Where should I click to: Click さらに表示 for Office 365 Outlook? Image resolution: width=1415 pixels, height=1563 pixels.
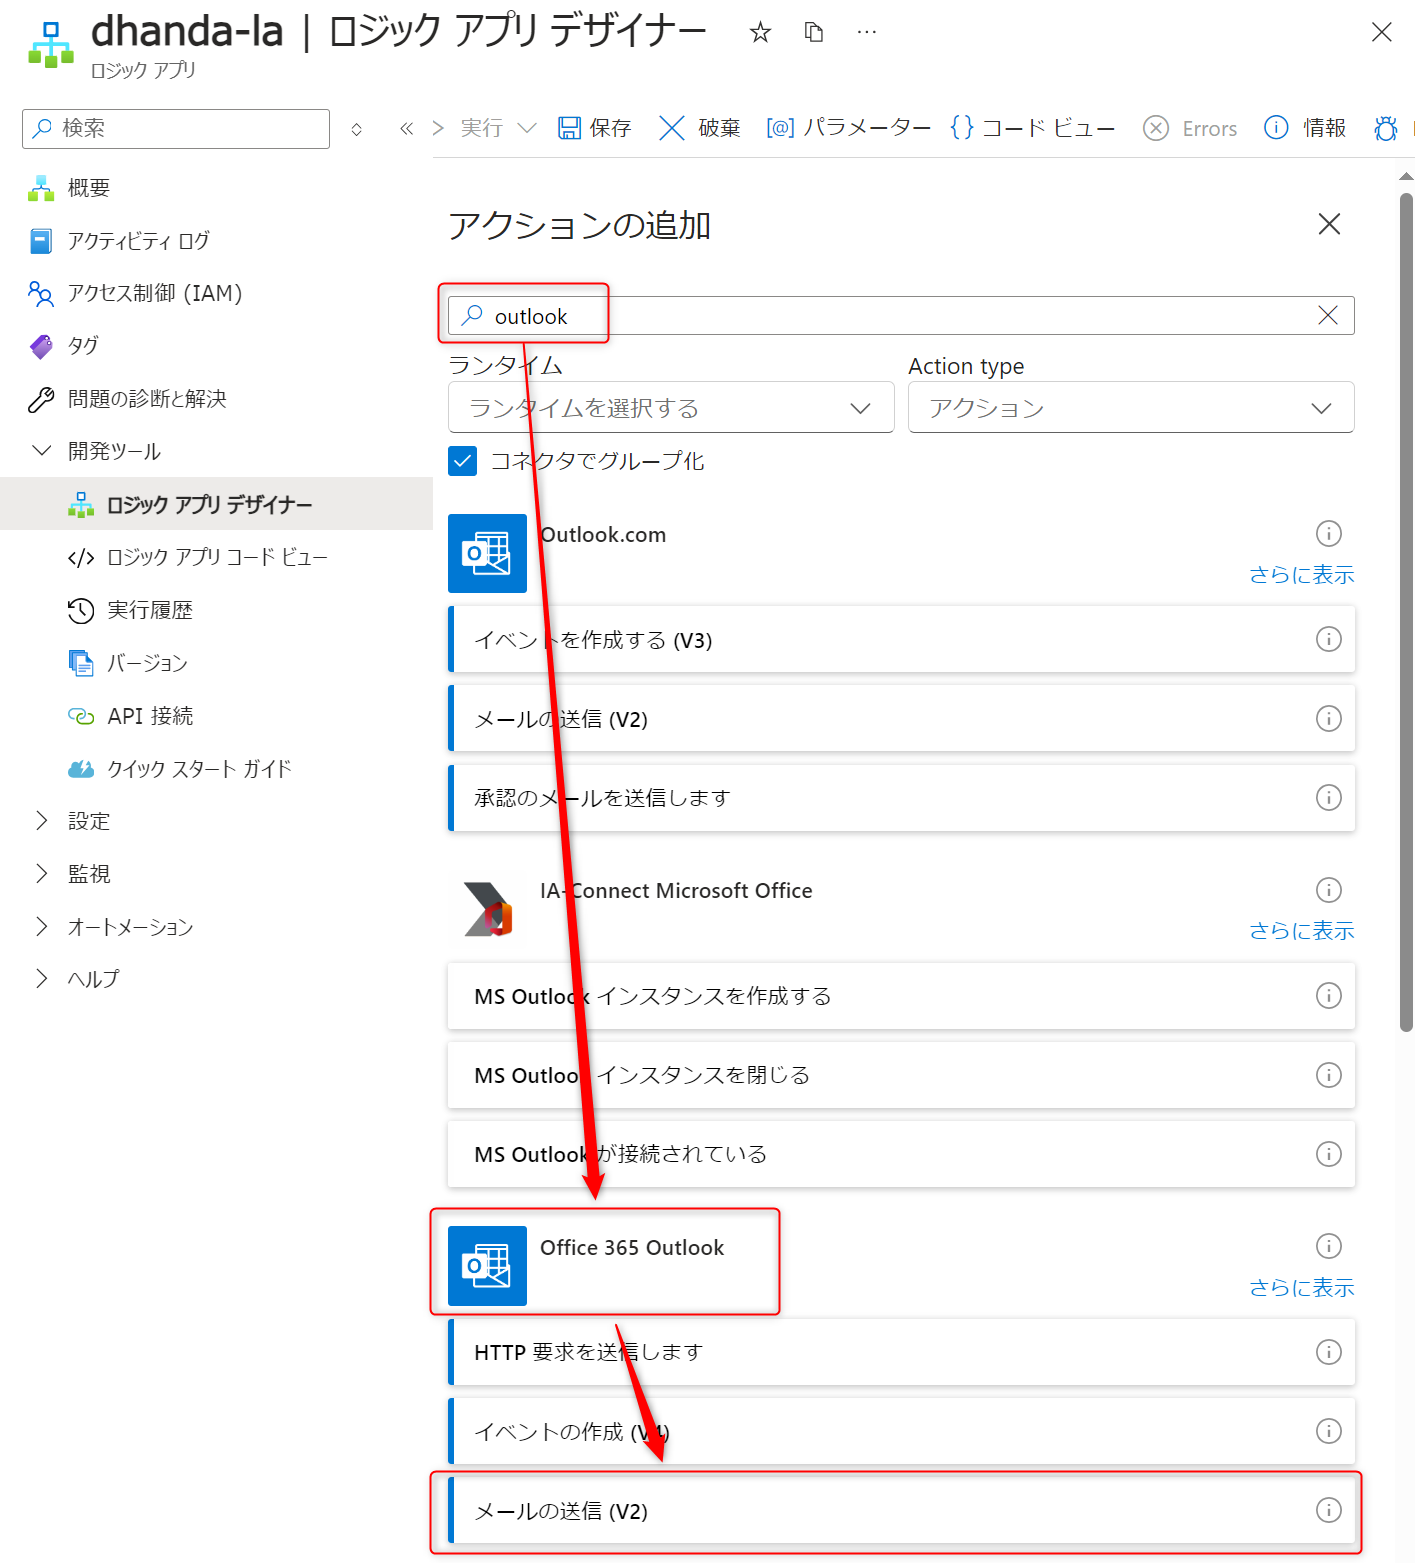1301,1288
